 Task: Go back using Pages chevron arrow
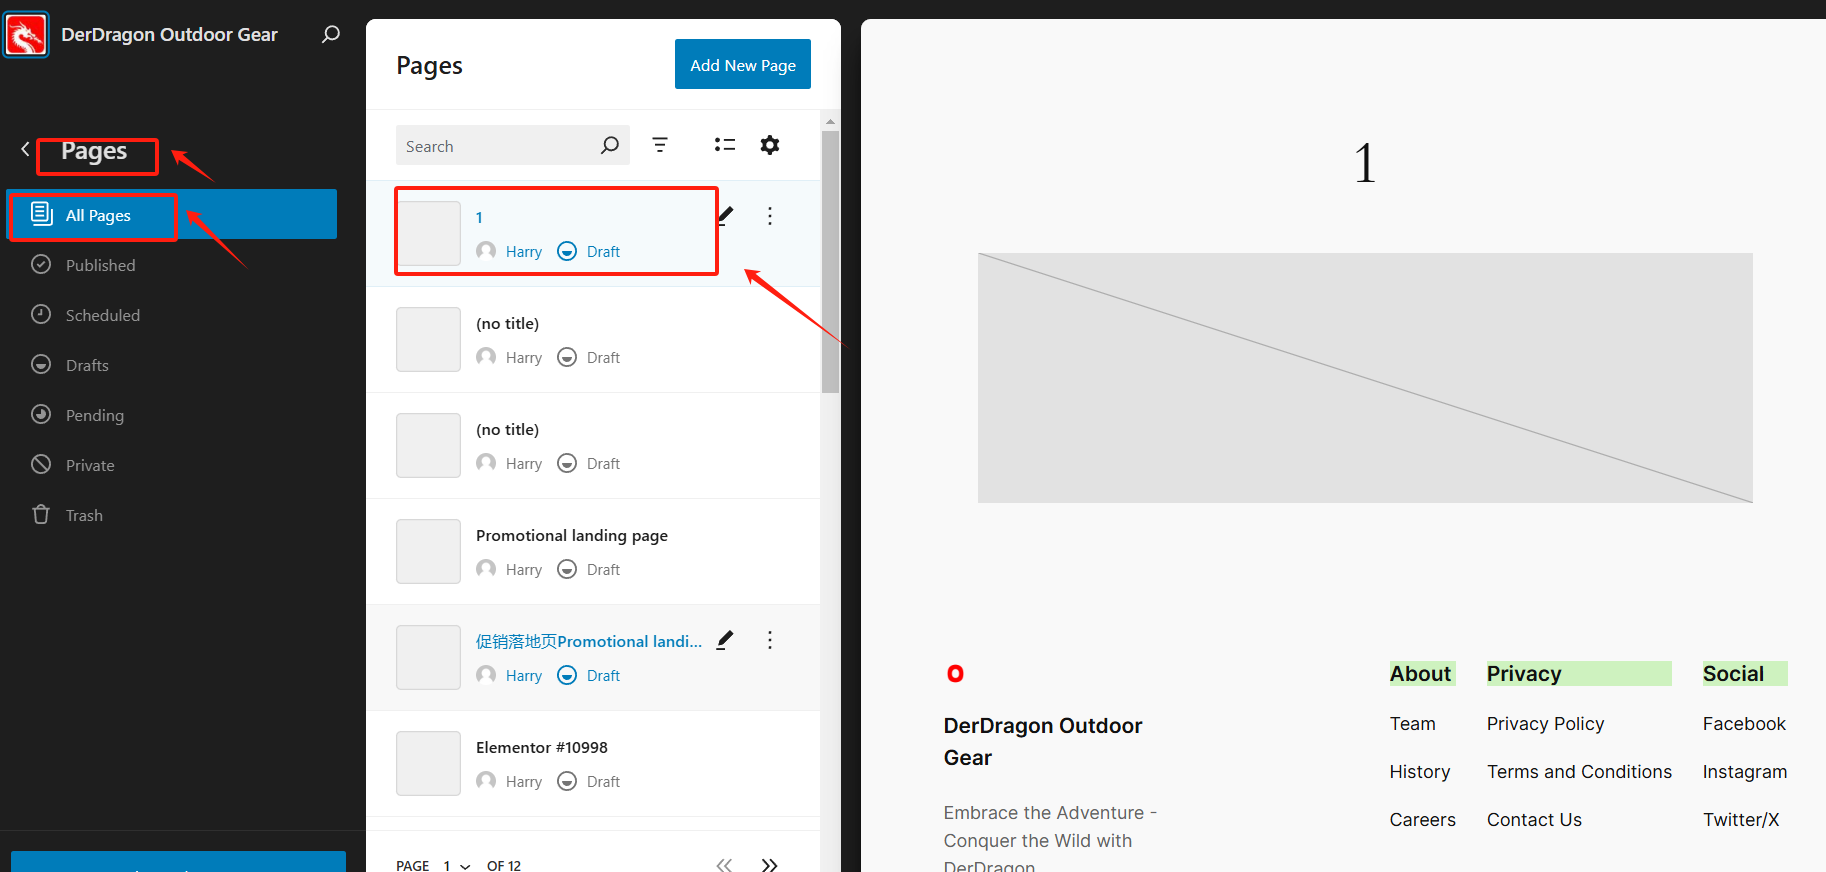(x=25, y=150)
